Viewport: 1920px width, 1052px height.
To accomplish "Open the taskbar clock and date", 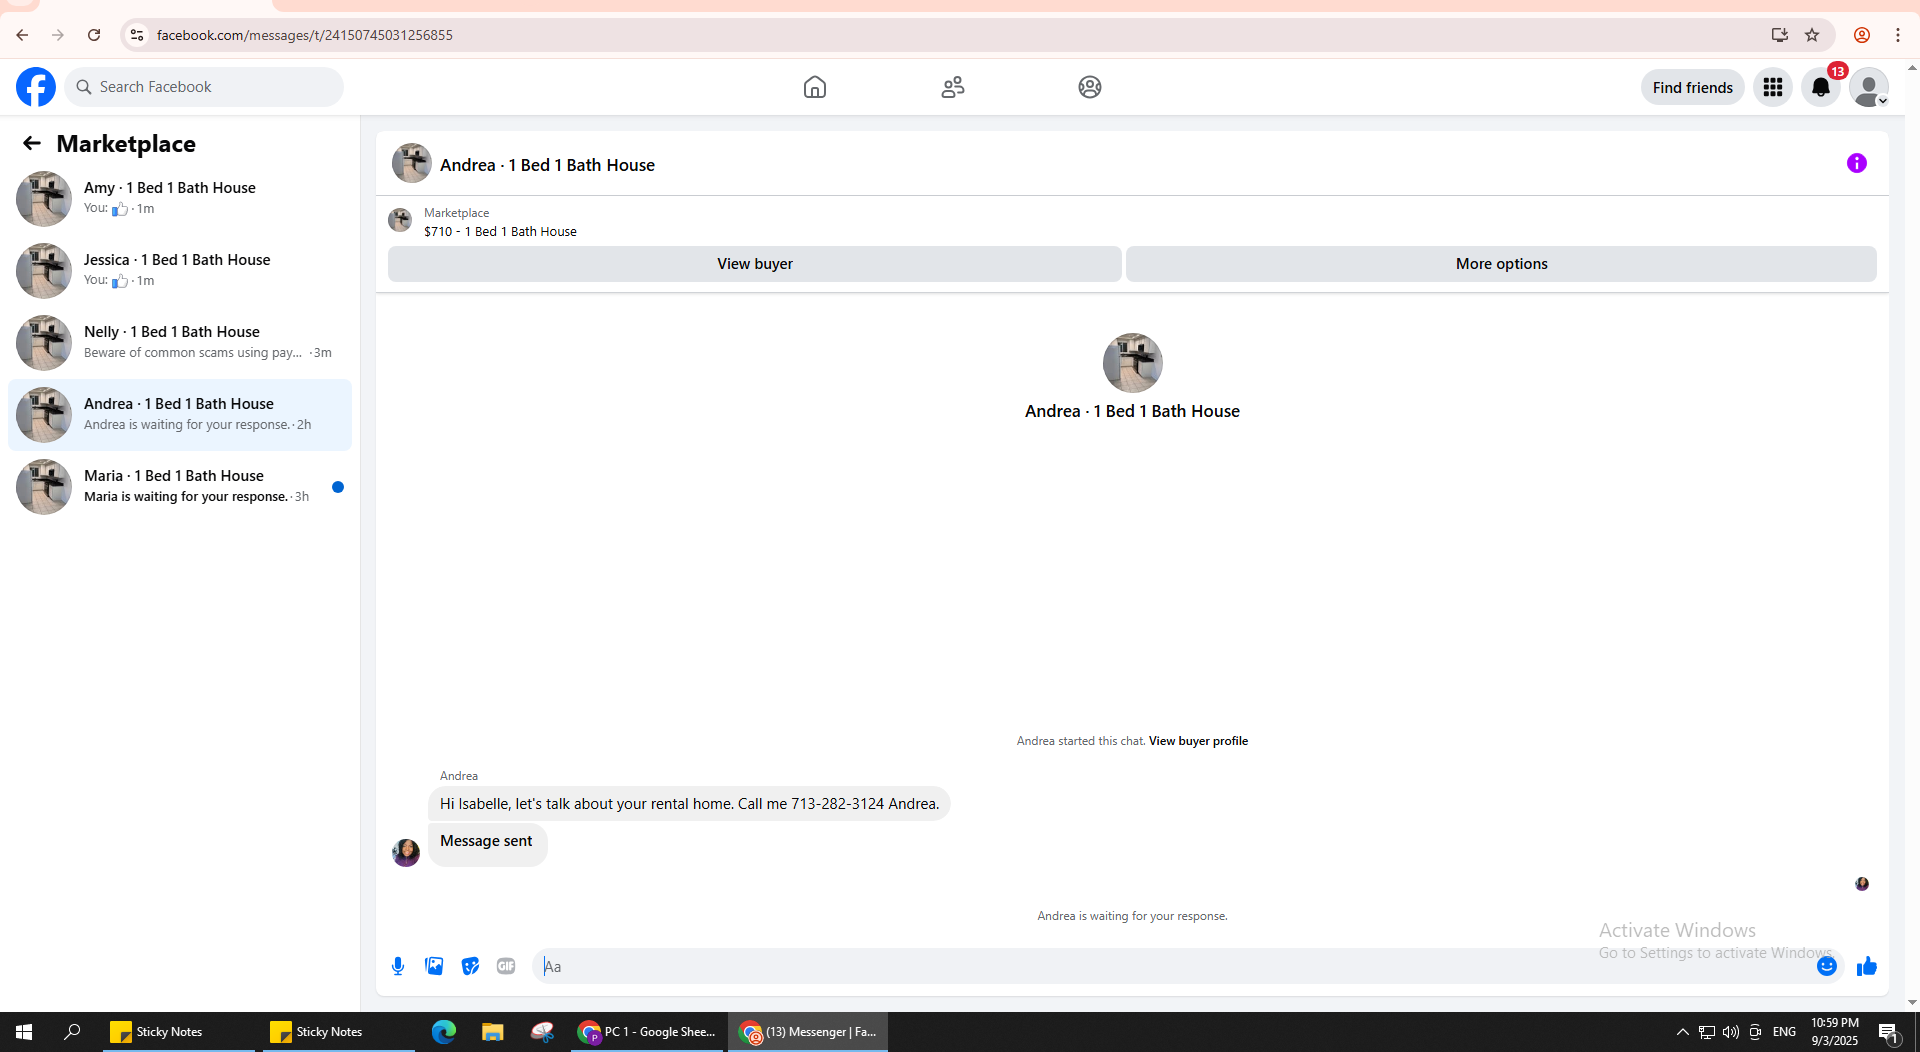I will [1835, 1032].
